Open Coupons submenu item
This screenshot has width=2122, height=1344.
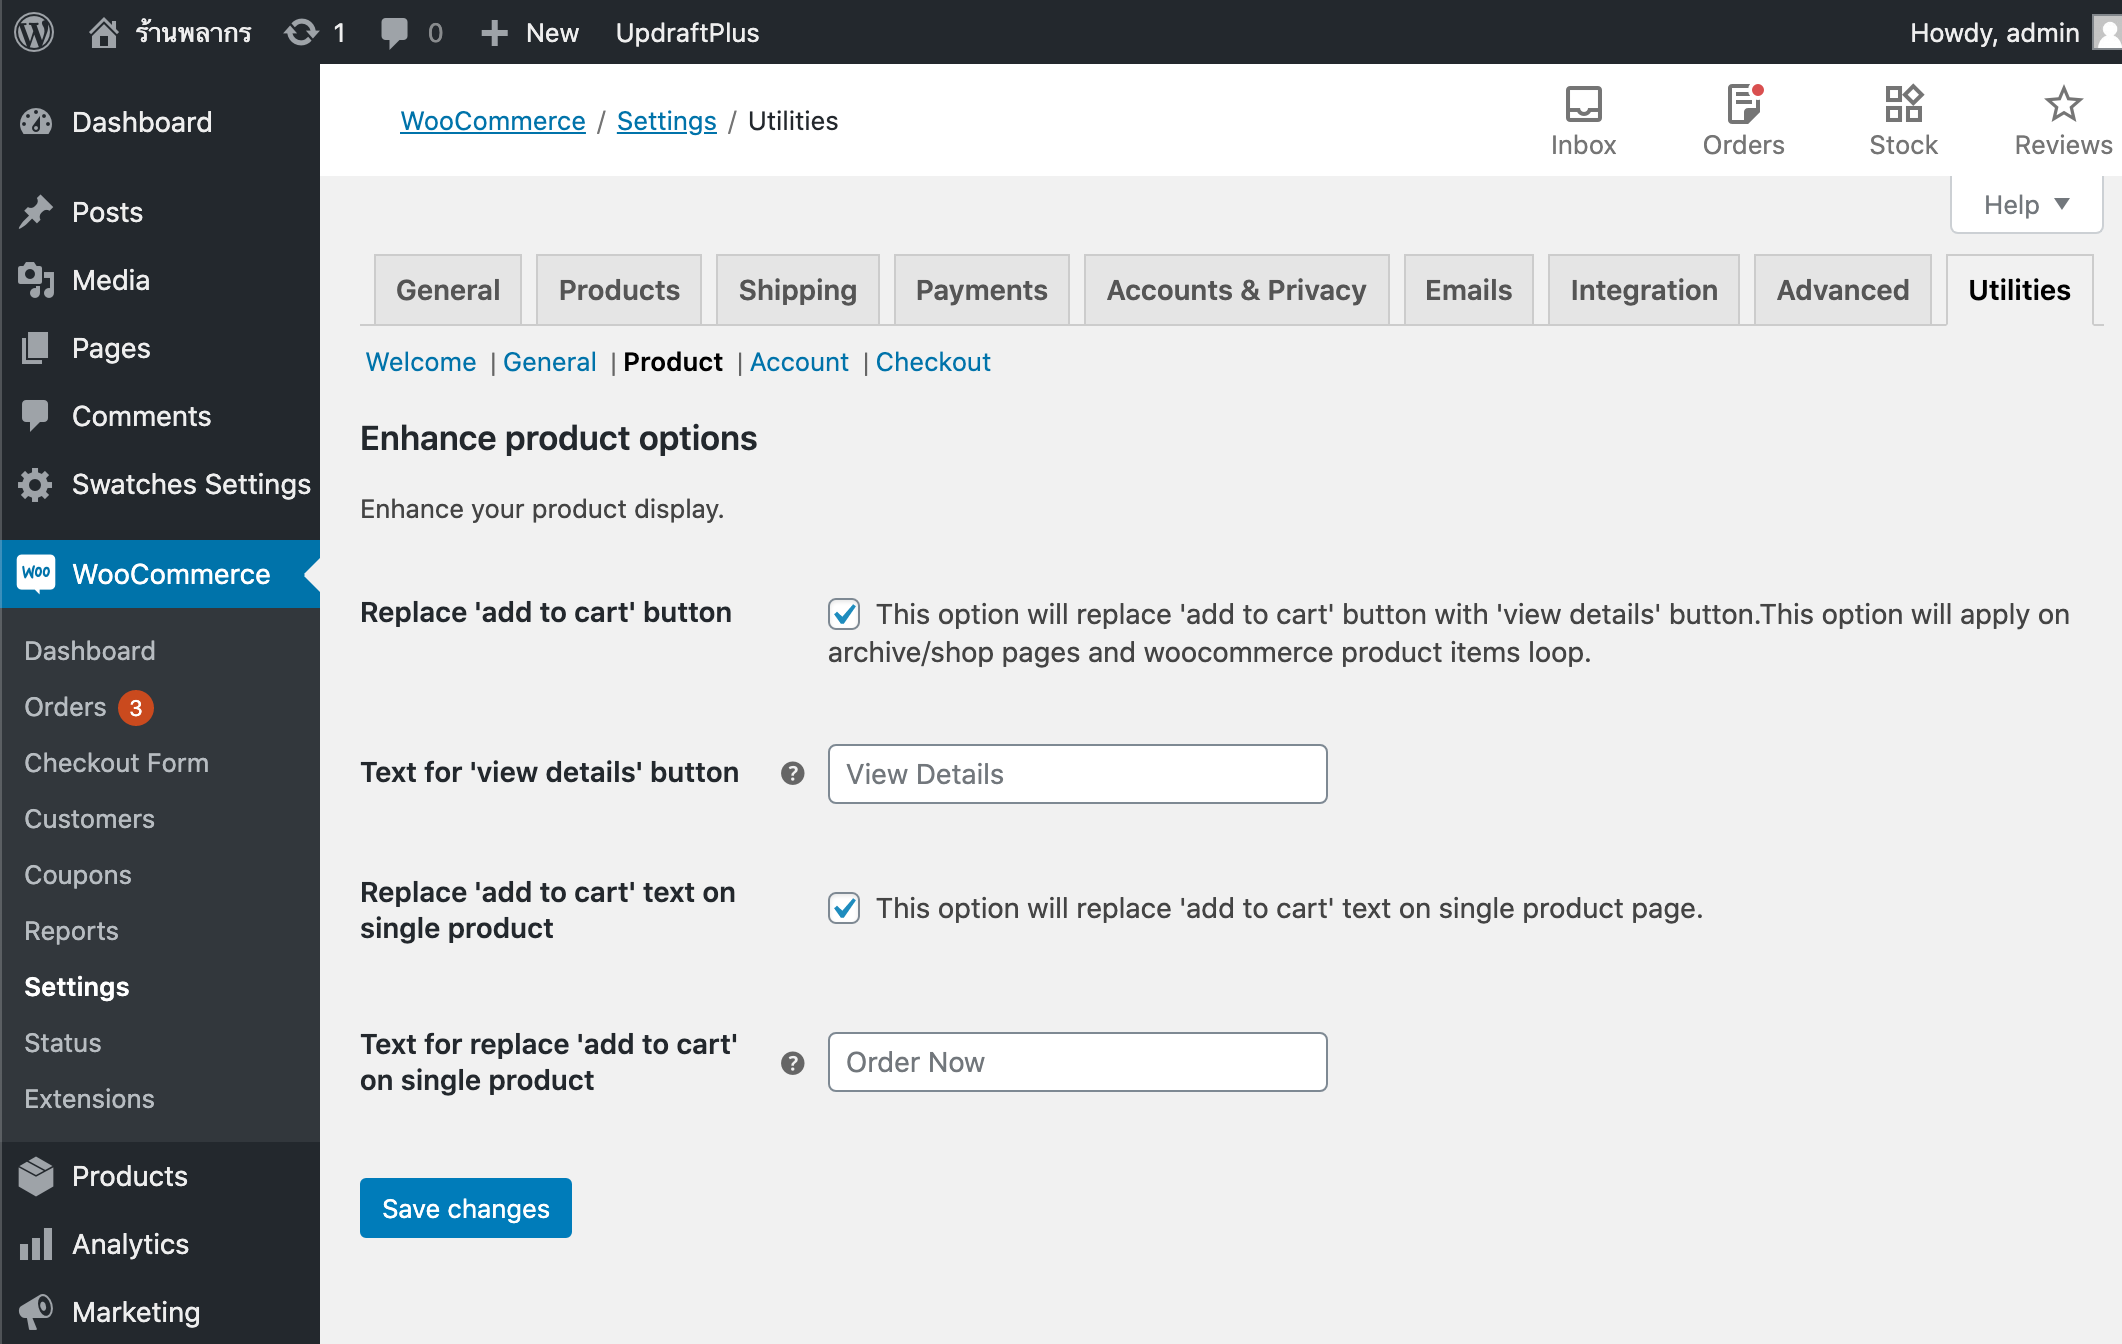(78, 875)
